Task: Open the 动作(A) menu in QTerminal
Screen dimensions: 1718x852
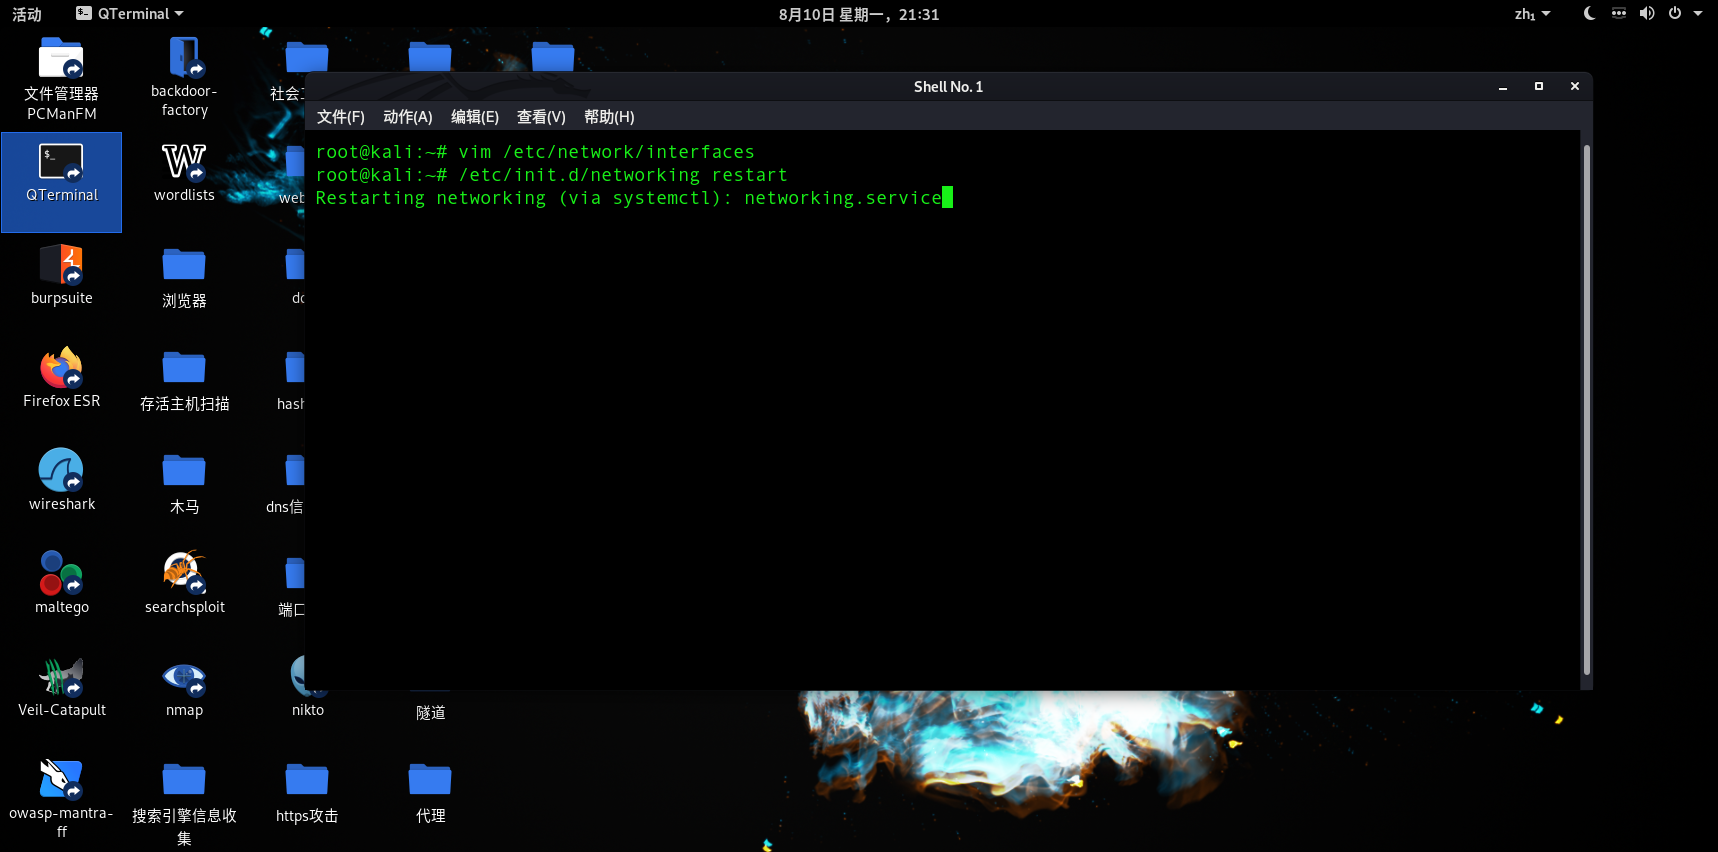Action: pyautogui.click(x=408, y=117)
